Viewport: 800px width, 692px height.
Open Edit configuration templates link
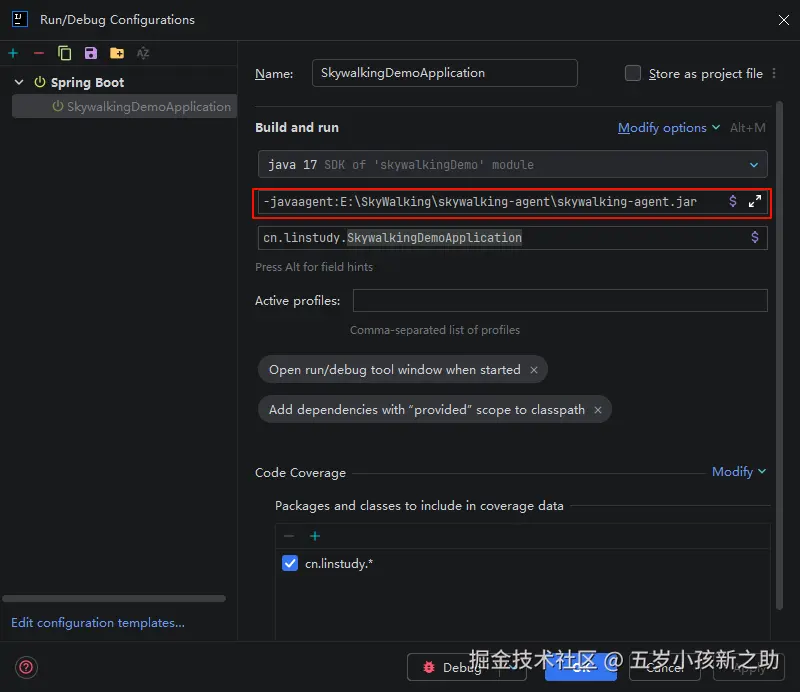98,623
